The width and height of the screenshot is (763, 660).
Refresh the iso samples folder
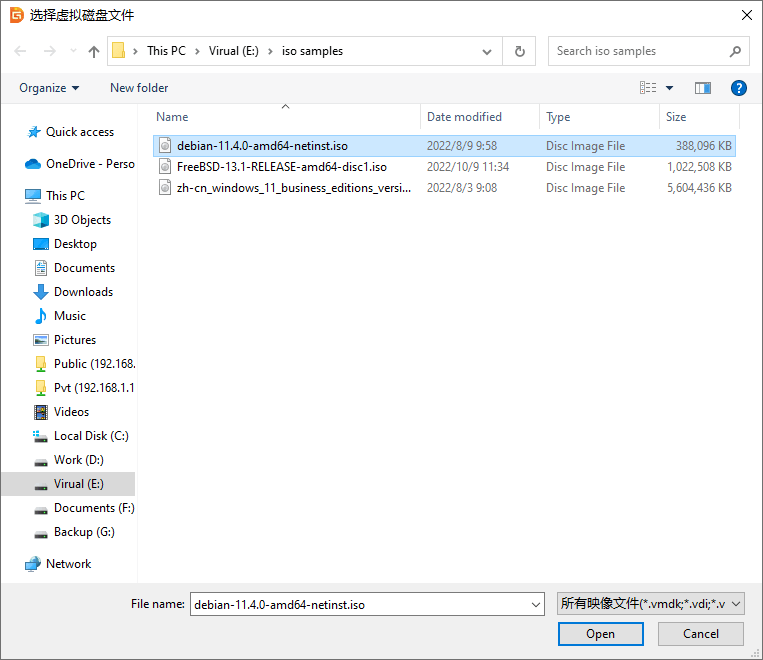point(519,51)
